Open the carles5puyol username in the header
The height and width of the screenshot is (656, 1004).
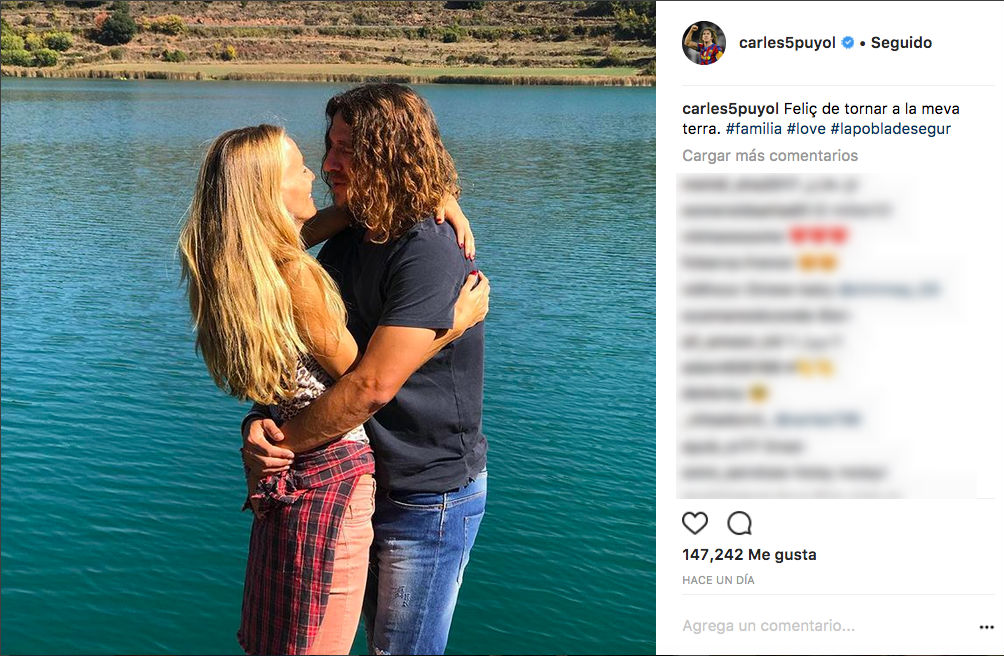click(x=787, y=43)
